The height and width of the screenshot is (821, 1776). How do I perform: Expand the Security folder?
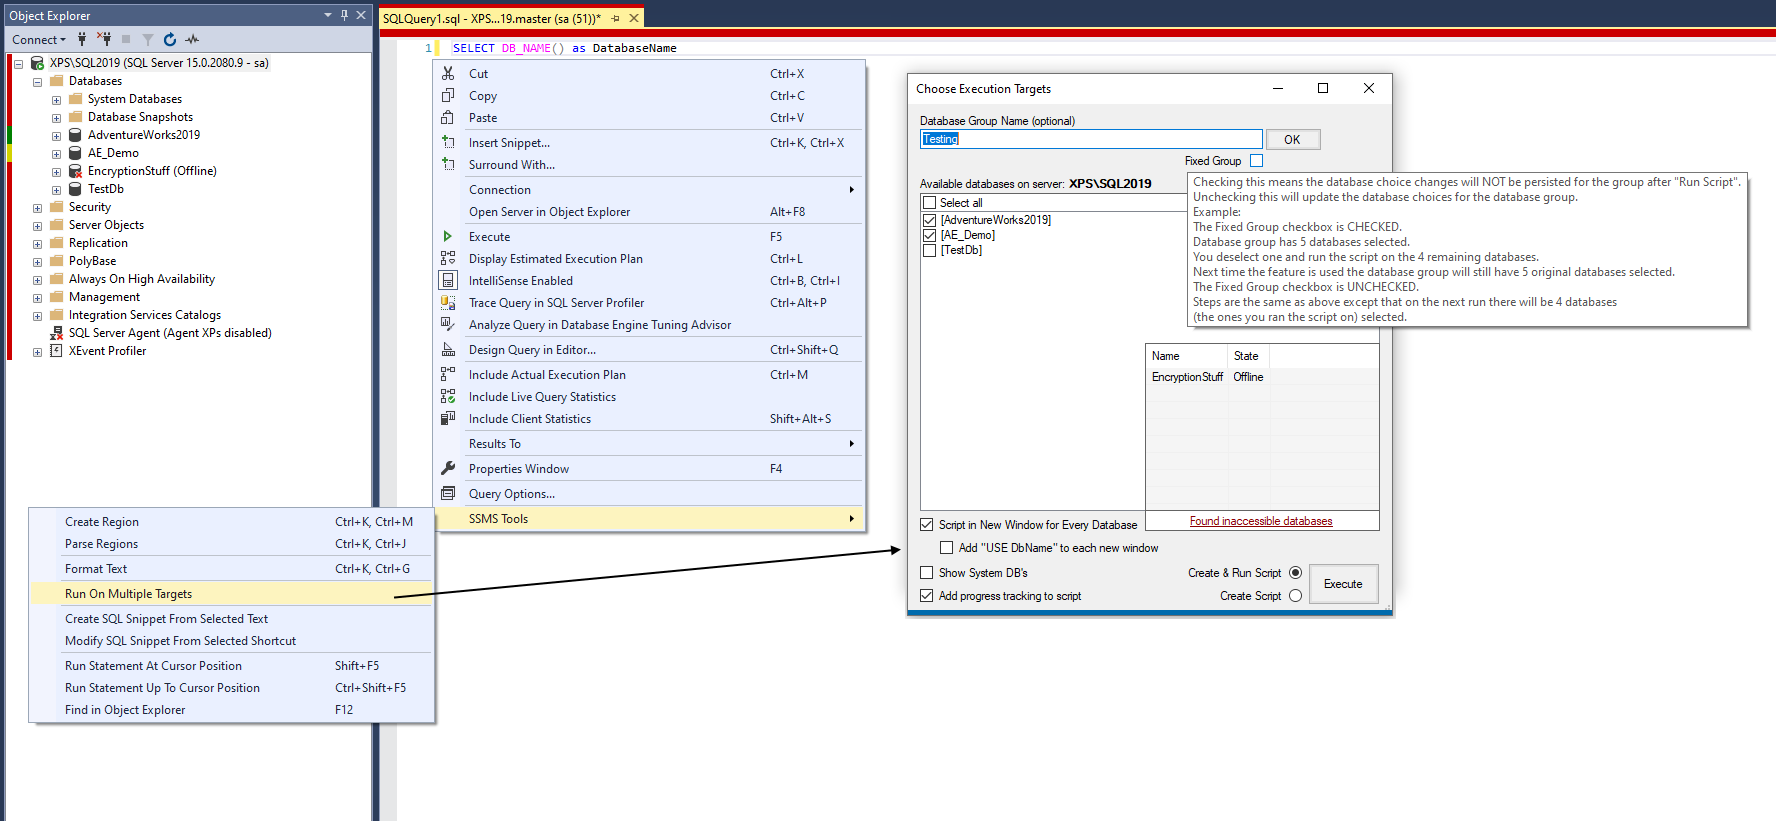pos(37,208)
